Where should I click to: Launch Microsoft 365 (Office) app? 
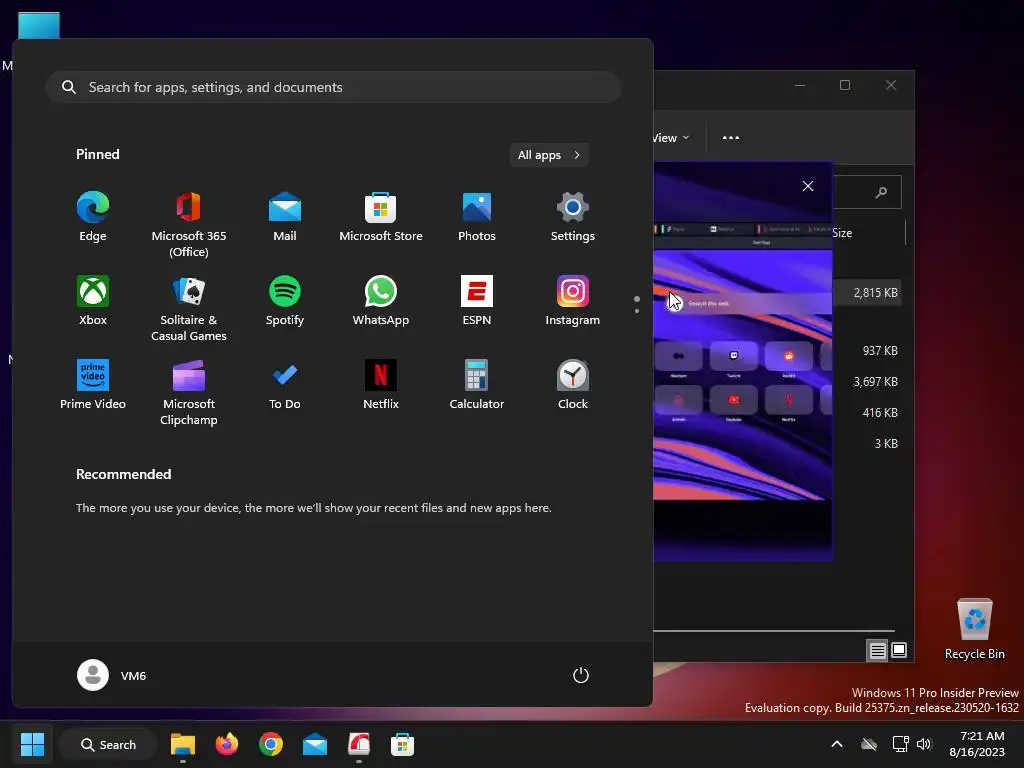tap(189, 225)
